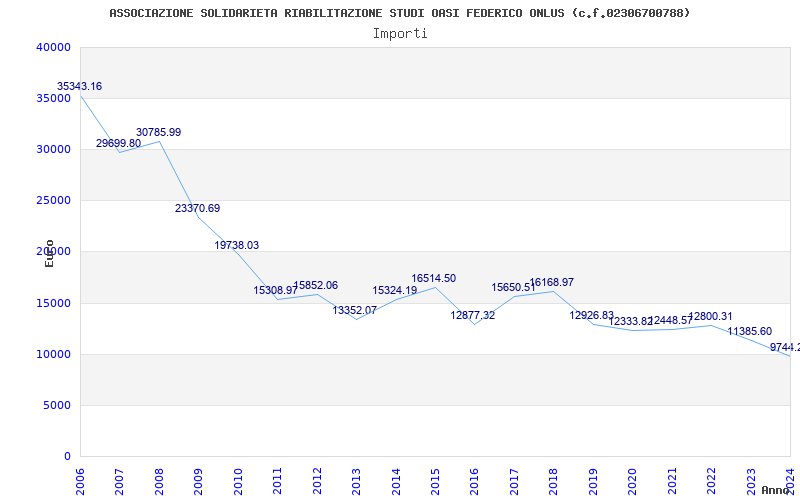Click x-axis year 2018

pyautogui.click(x=554, y=481)
